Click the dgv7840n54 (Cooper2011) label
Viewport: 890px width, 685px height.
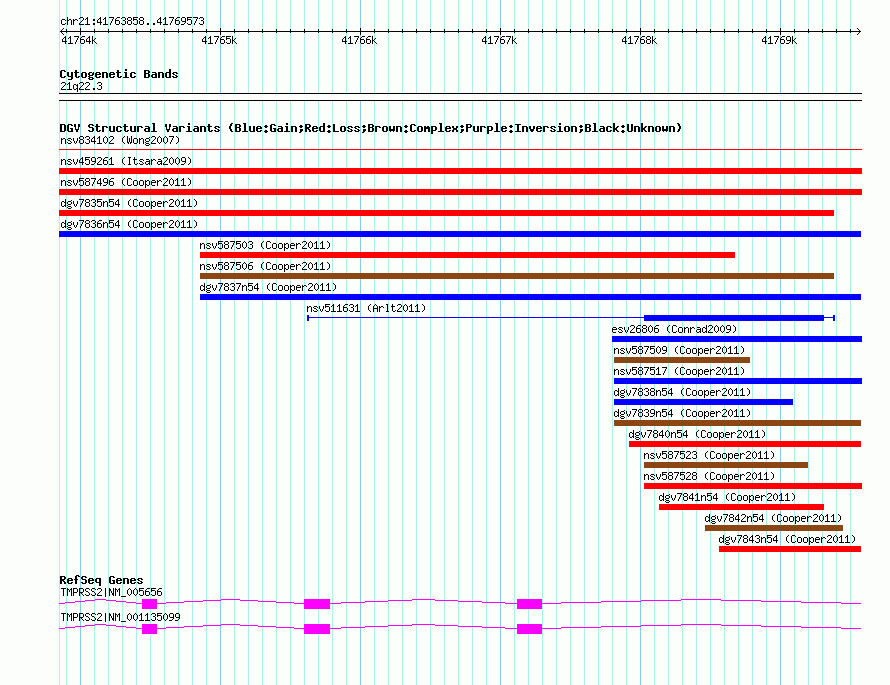pos(697,434)
